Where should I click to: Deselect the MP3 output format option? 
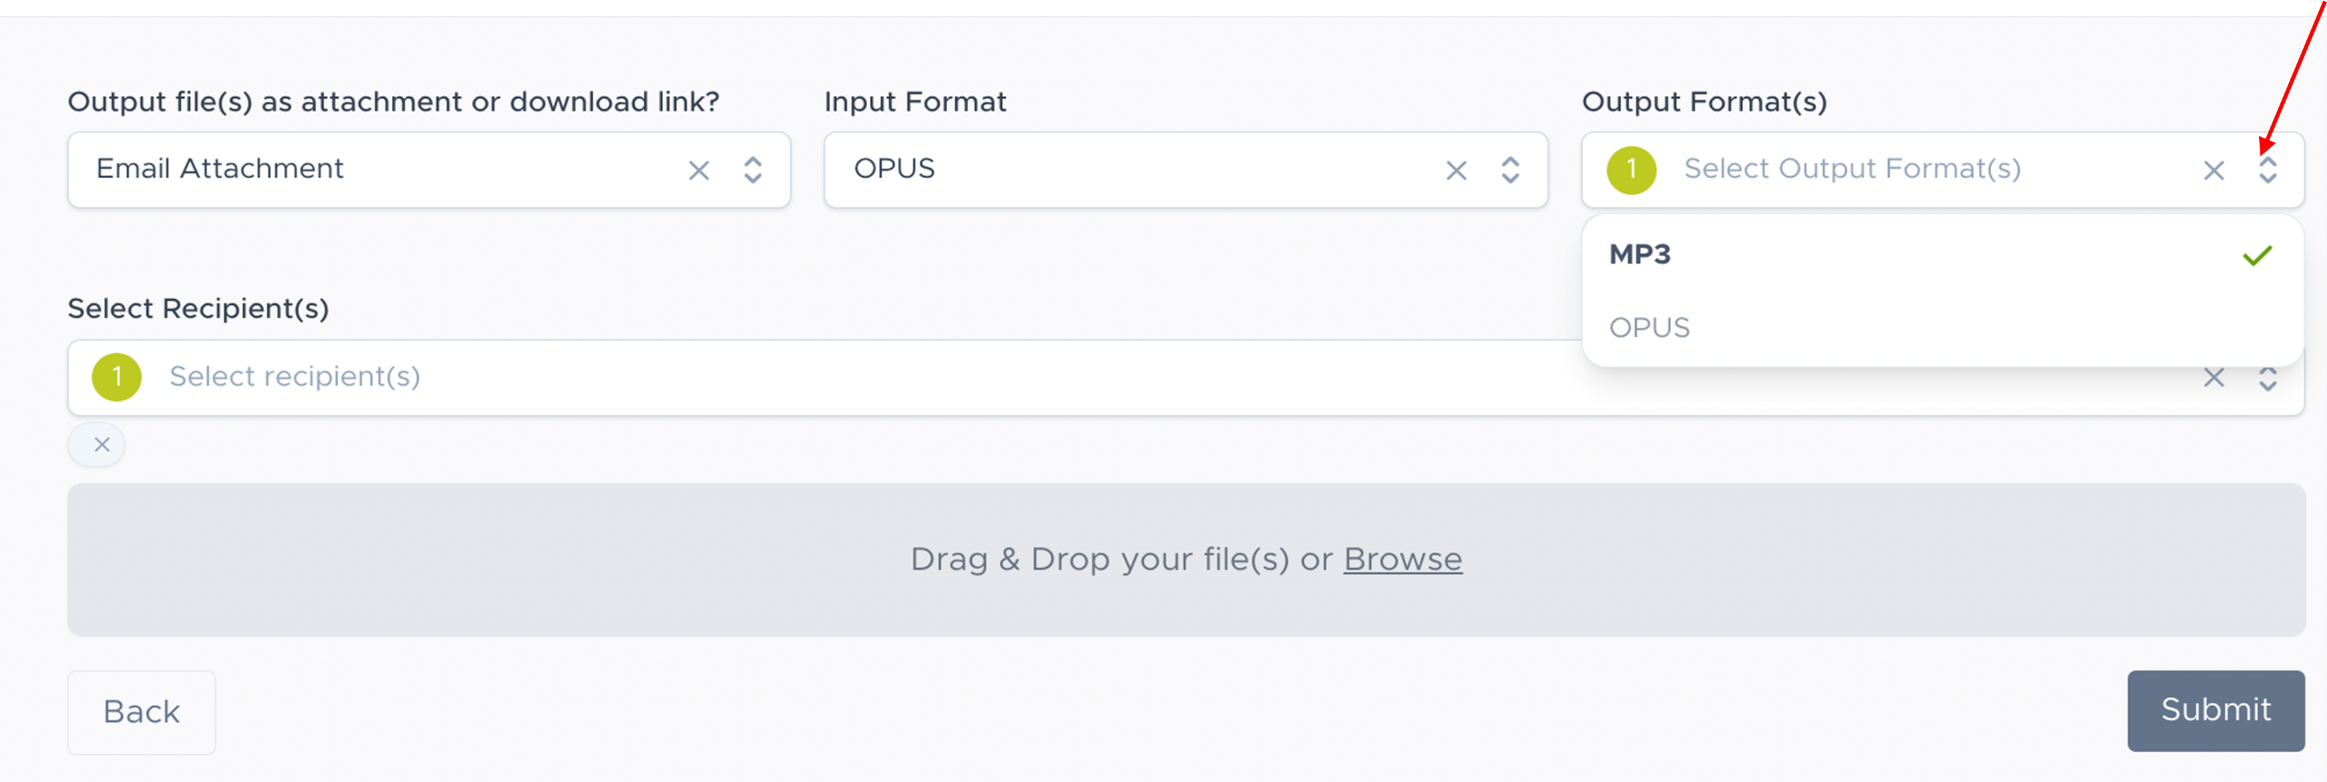(1640, 255)
